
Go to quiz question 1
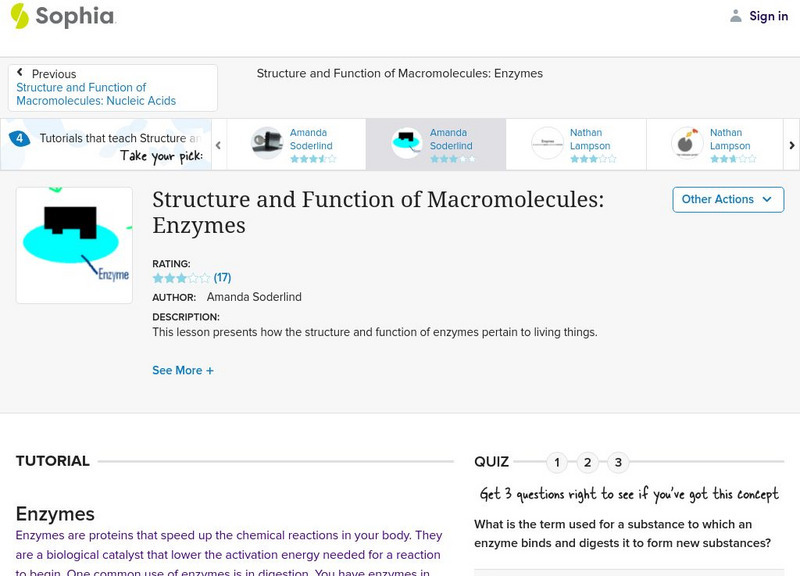point(557,462)
